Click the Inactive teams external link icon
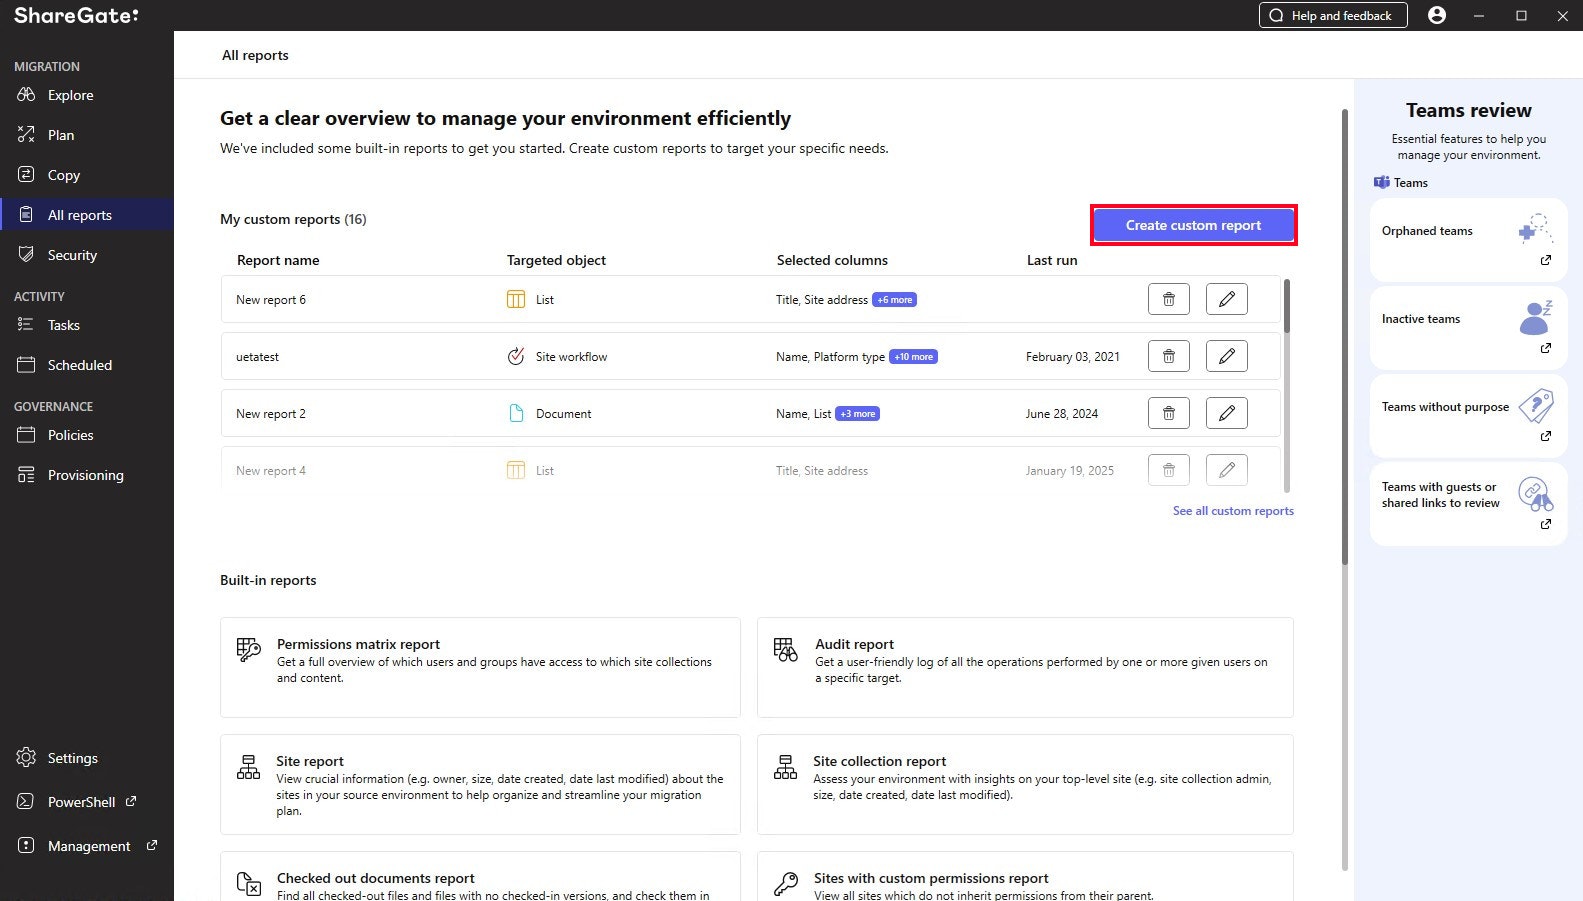 1546,348
